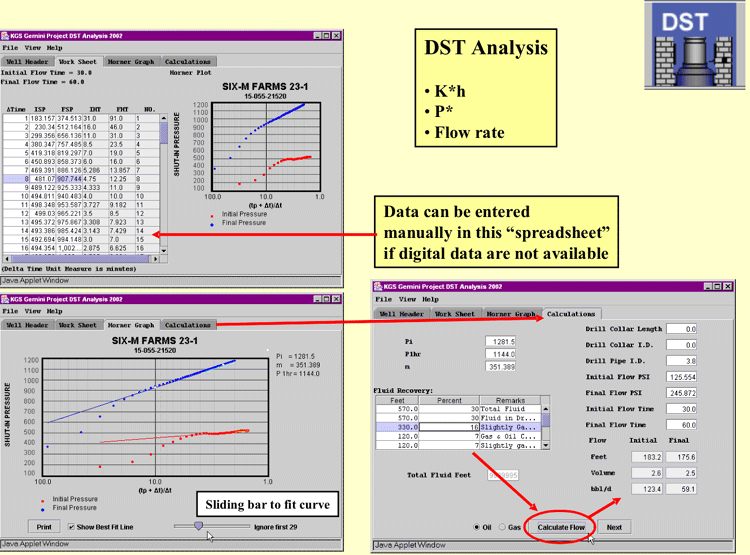Viewport: 750px width, 555px height.
Task: Click the Ignore first slider thumb
Action: pyautogui.click(x=199, y=526)
